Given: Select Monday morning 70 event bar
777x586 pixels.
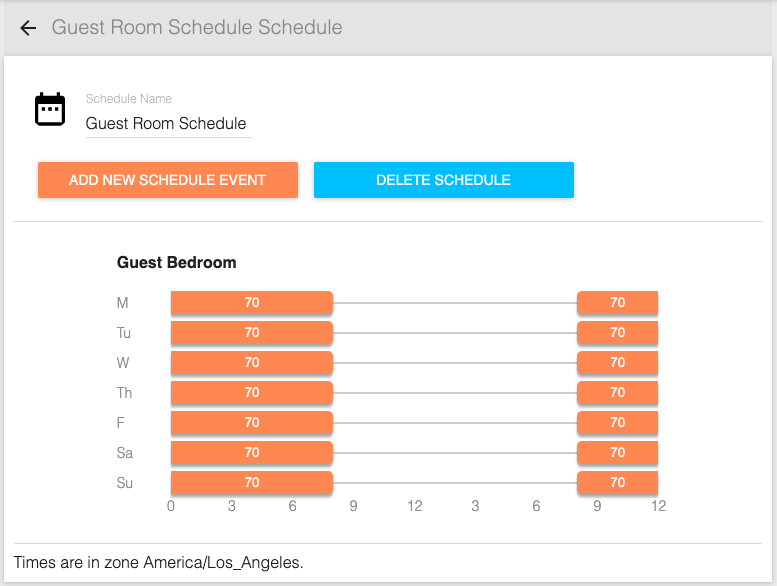Looking at the screenshot, I should [x=252, y=303].
